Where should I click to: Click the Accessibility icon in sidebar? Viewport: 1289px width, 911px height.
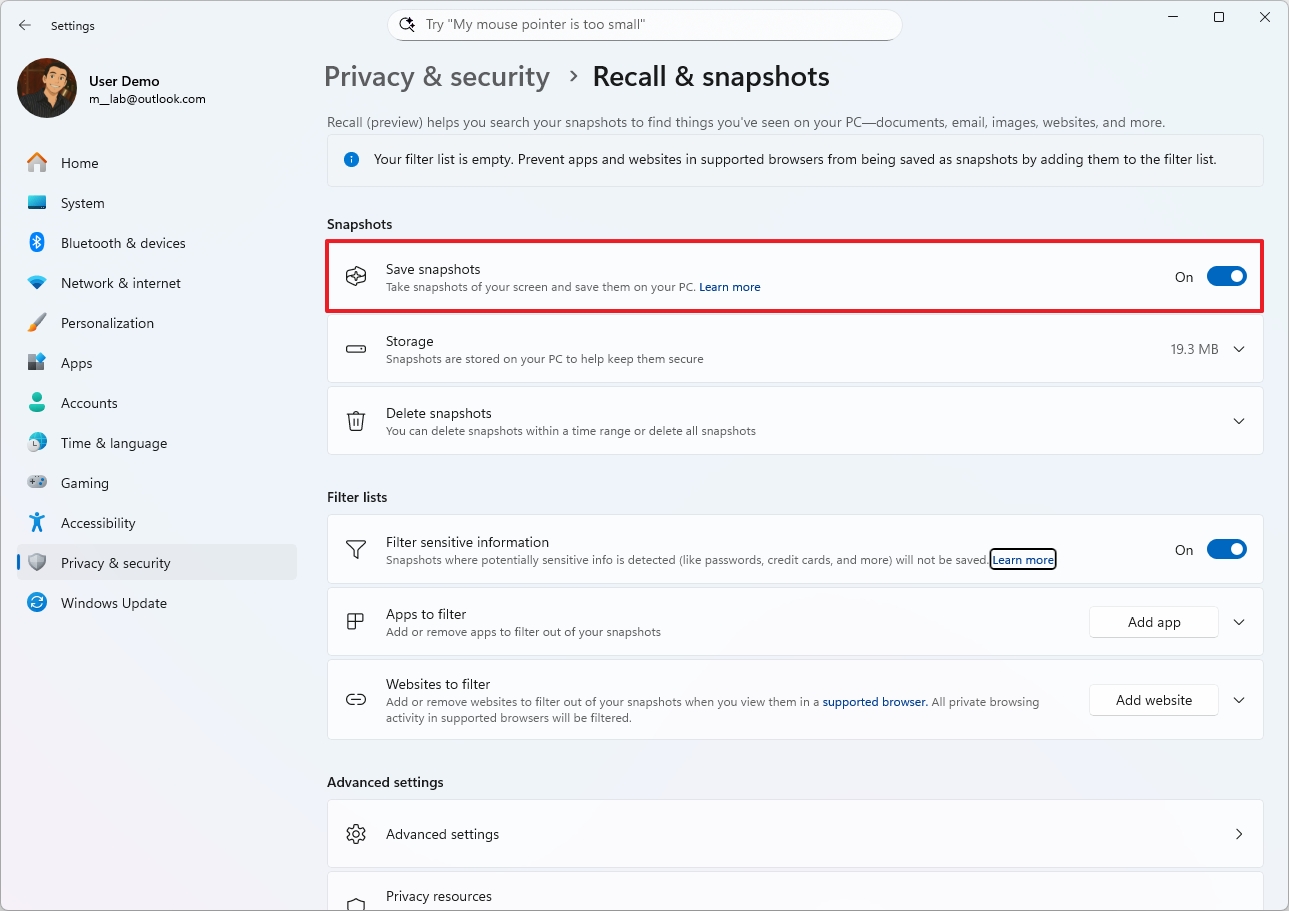click(36, 523)
